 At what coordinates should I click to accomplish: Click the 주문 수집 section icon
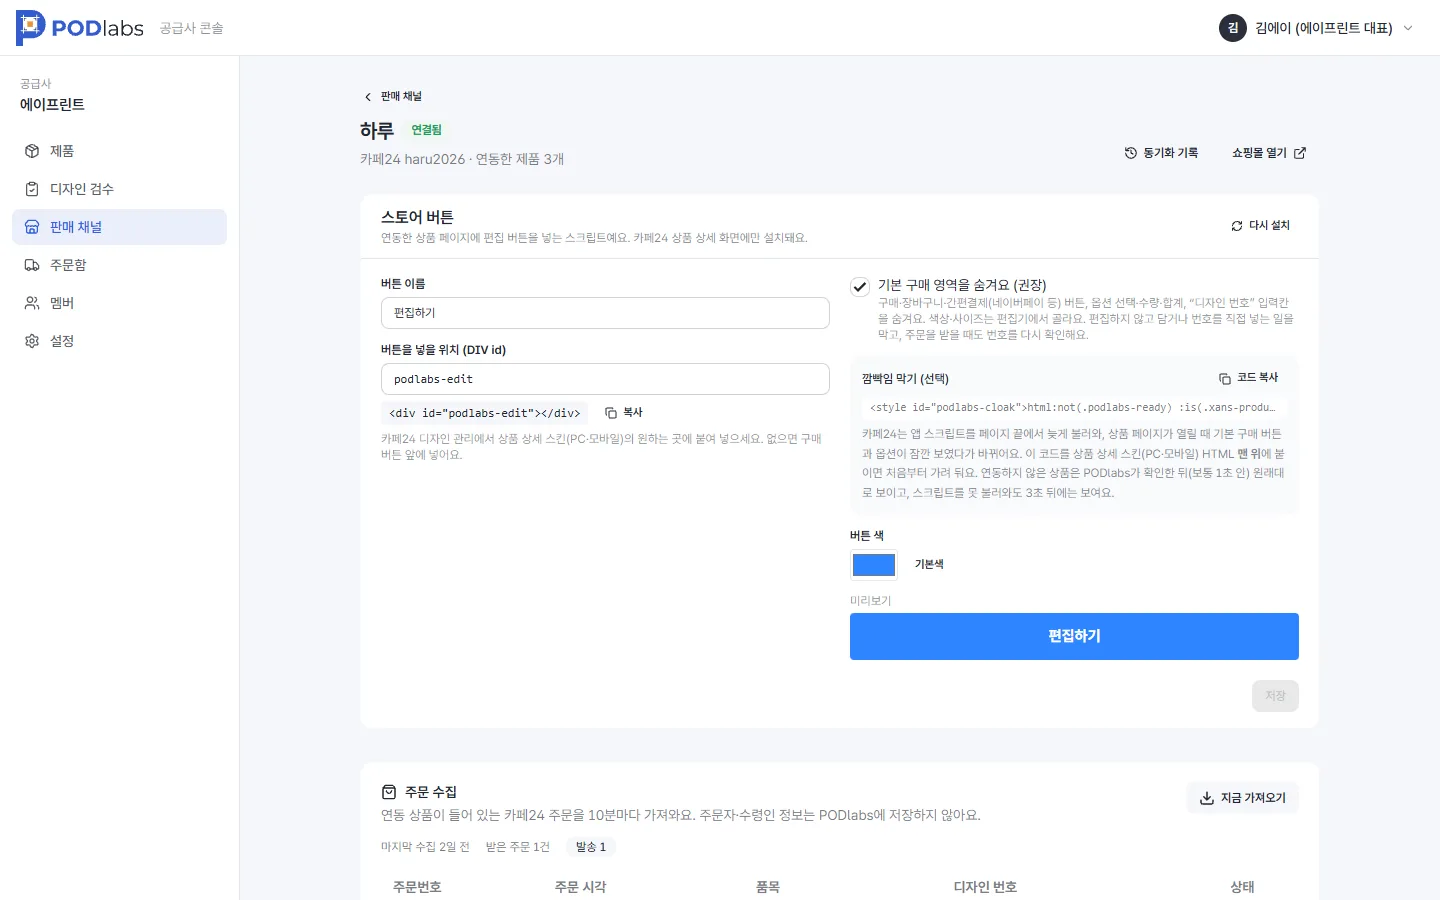(x=389, y=792)
